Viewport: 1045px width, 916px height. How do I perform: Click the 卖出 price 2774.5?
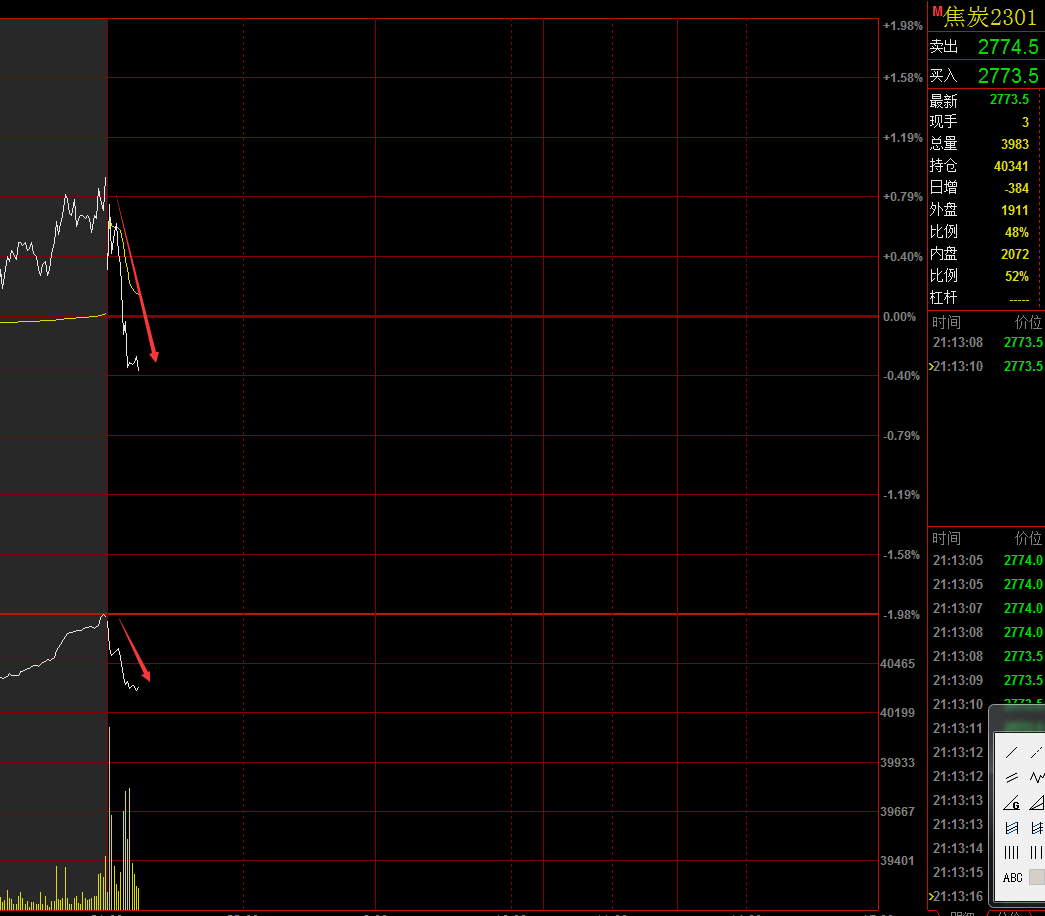(1008, 47)
